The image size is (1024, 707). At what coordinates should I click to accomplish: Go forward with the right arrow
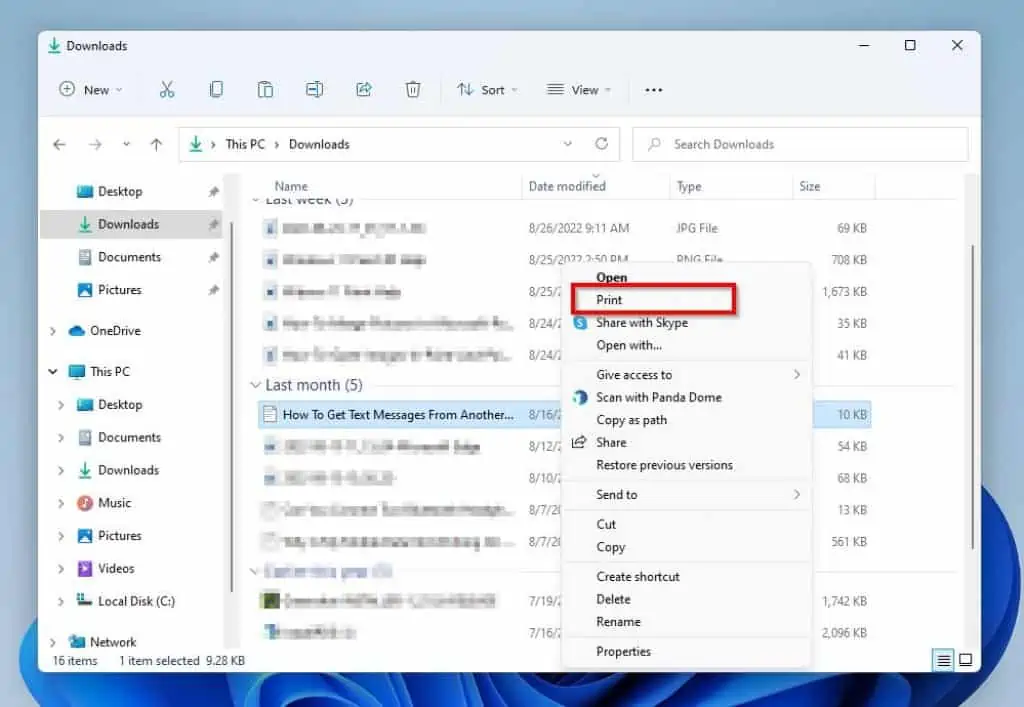point(95,144)
